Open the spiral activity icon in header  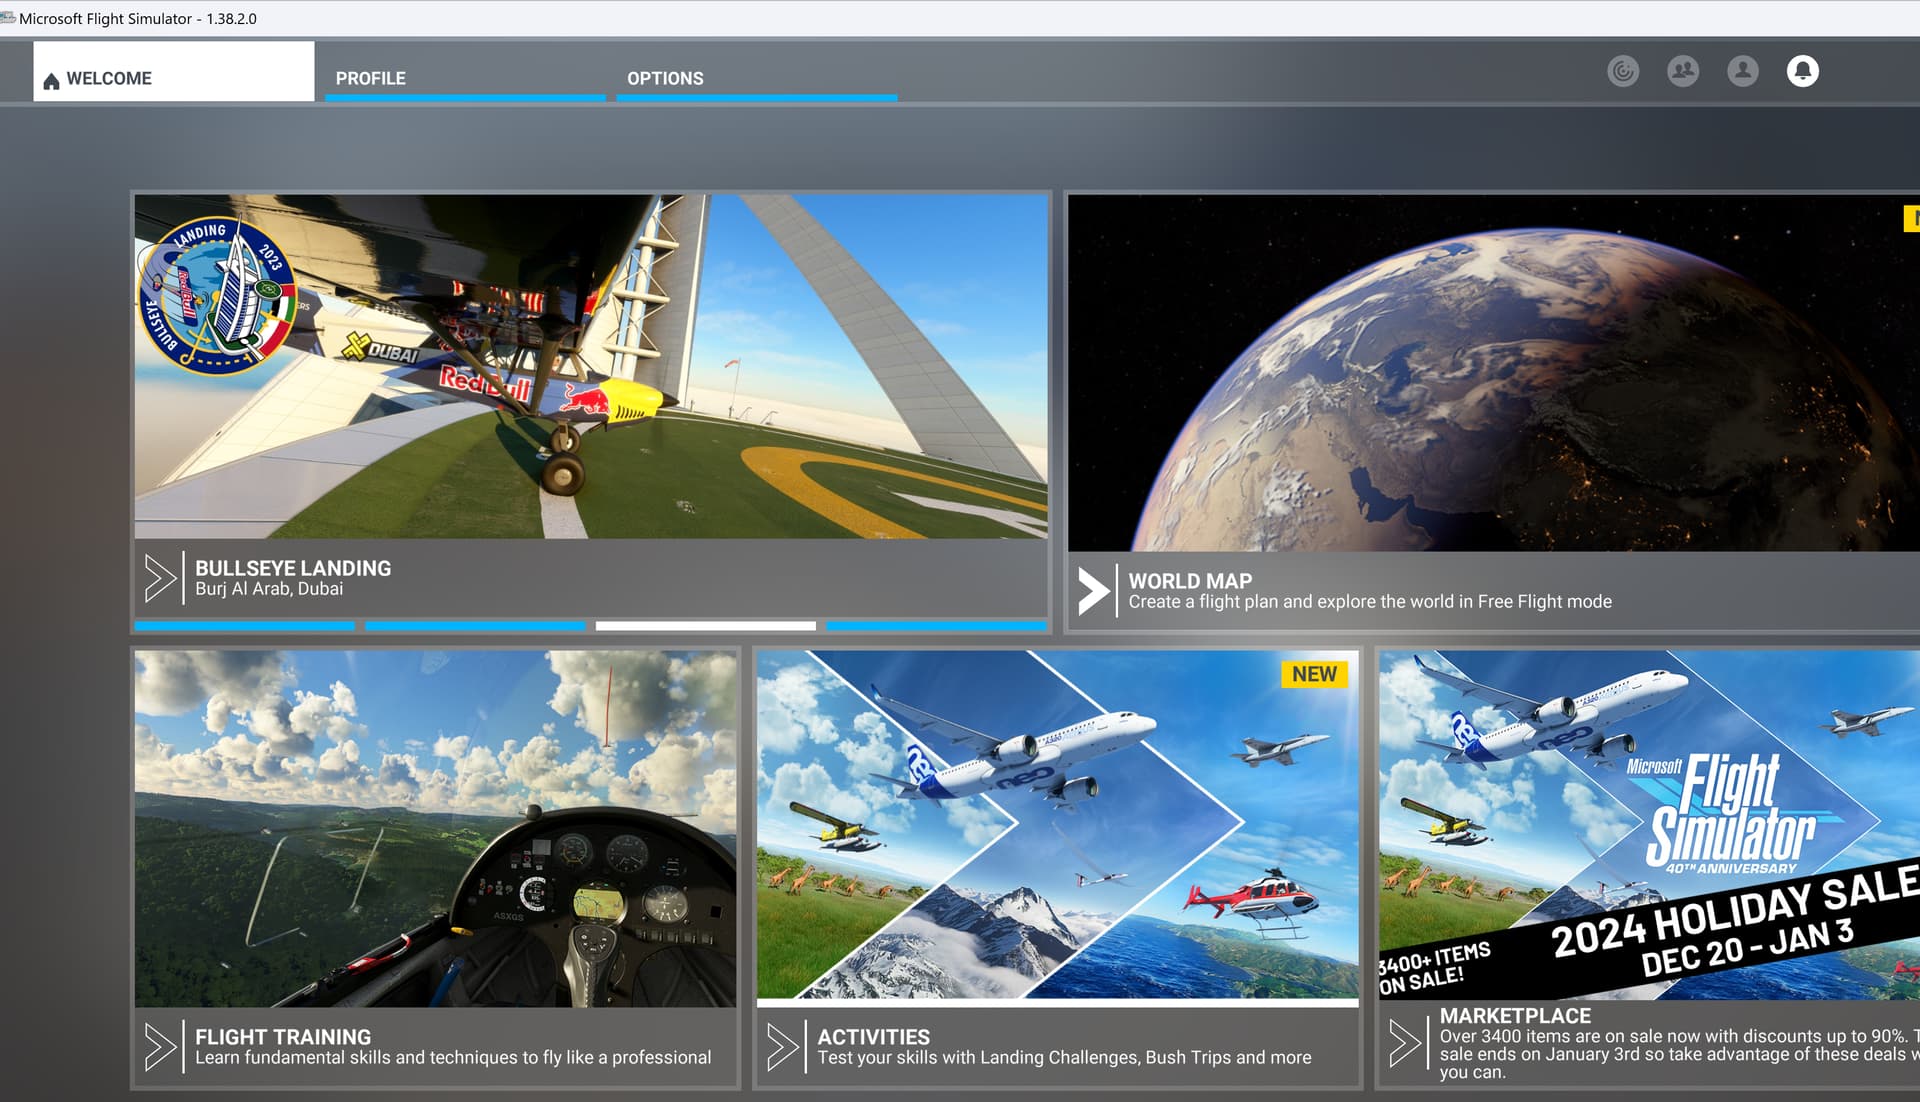click(1623, 71)
